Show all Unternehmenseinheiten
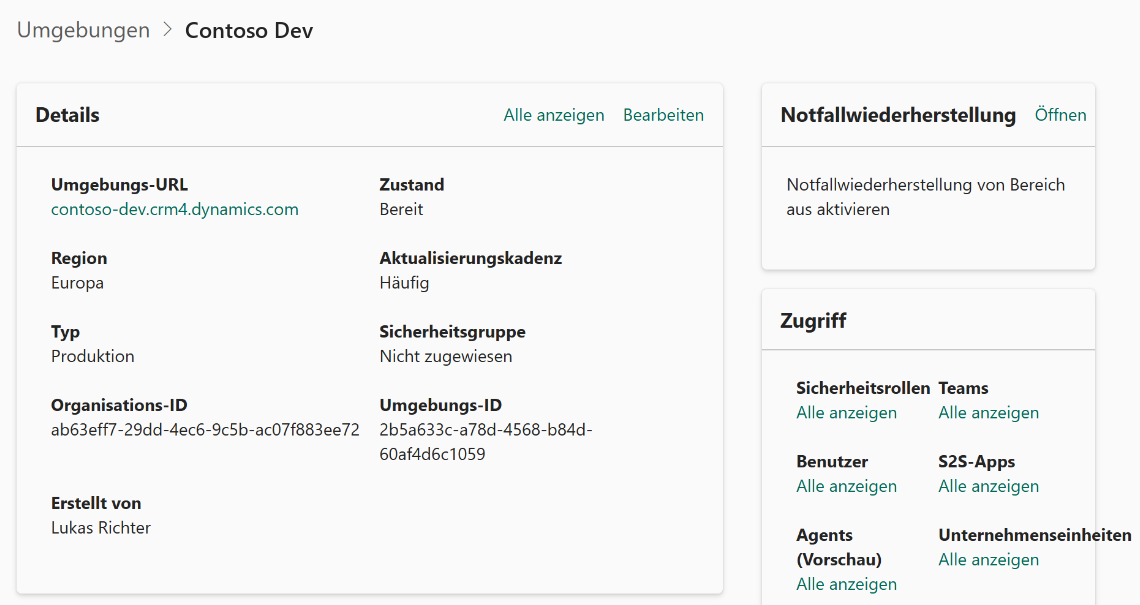 [x=988, y=560]
